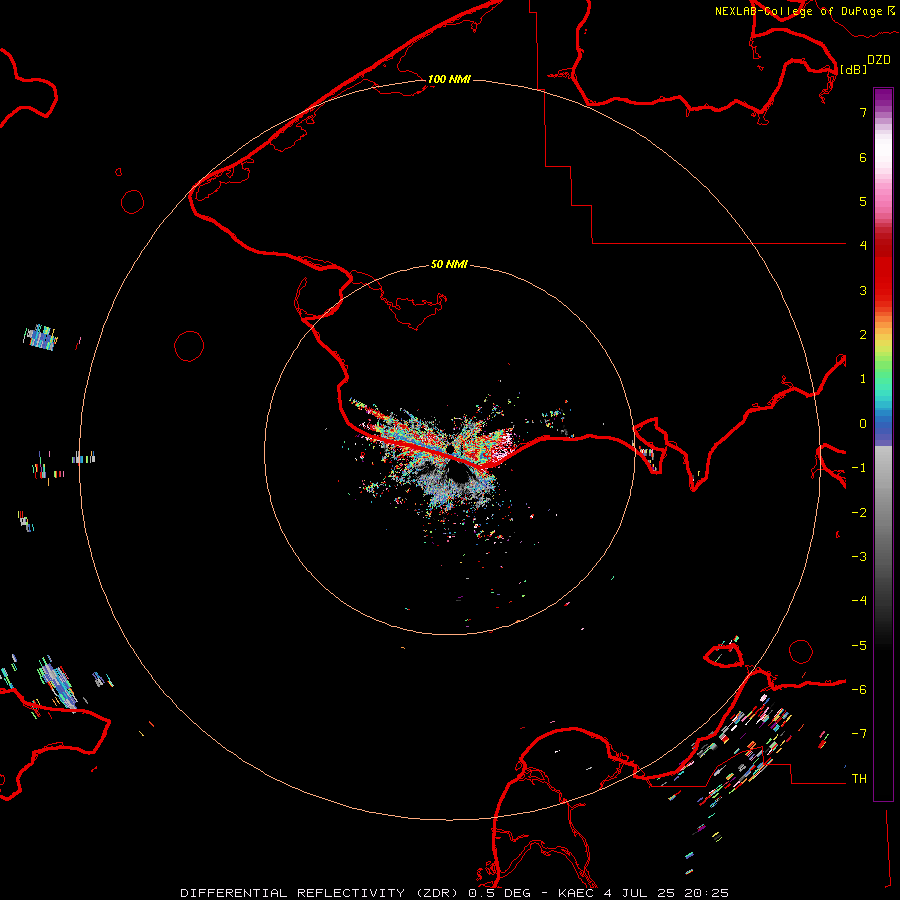Click the -7 dB tick on color scale
The width and height of the screenshot is (900, 900).
pos(859,734)
